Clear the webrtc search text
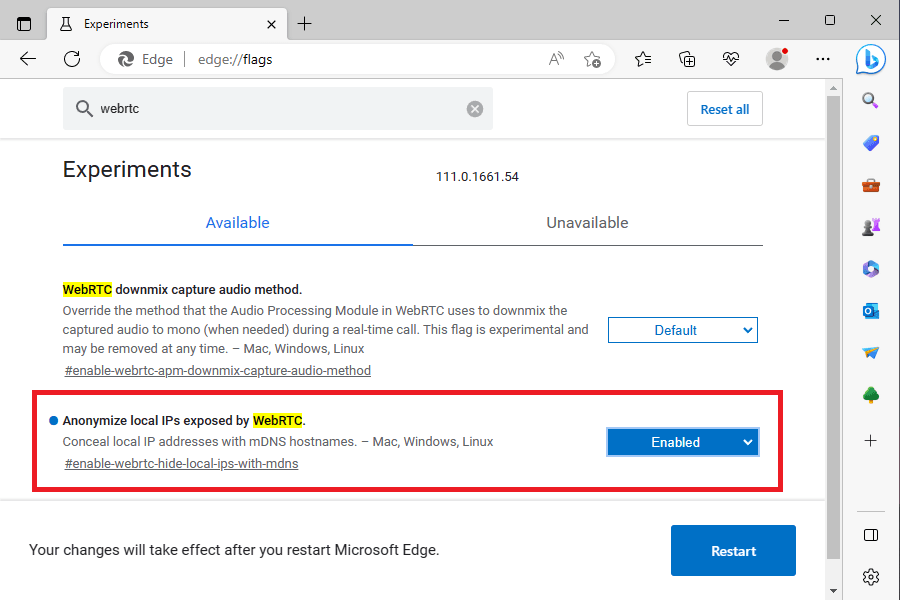900x600 pixels. 475,109
